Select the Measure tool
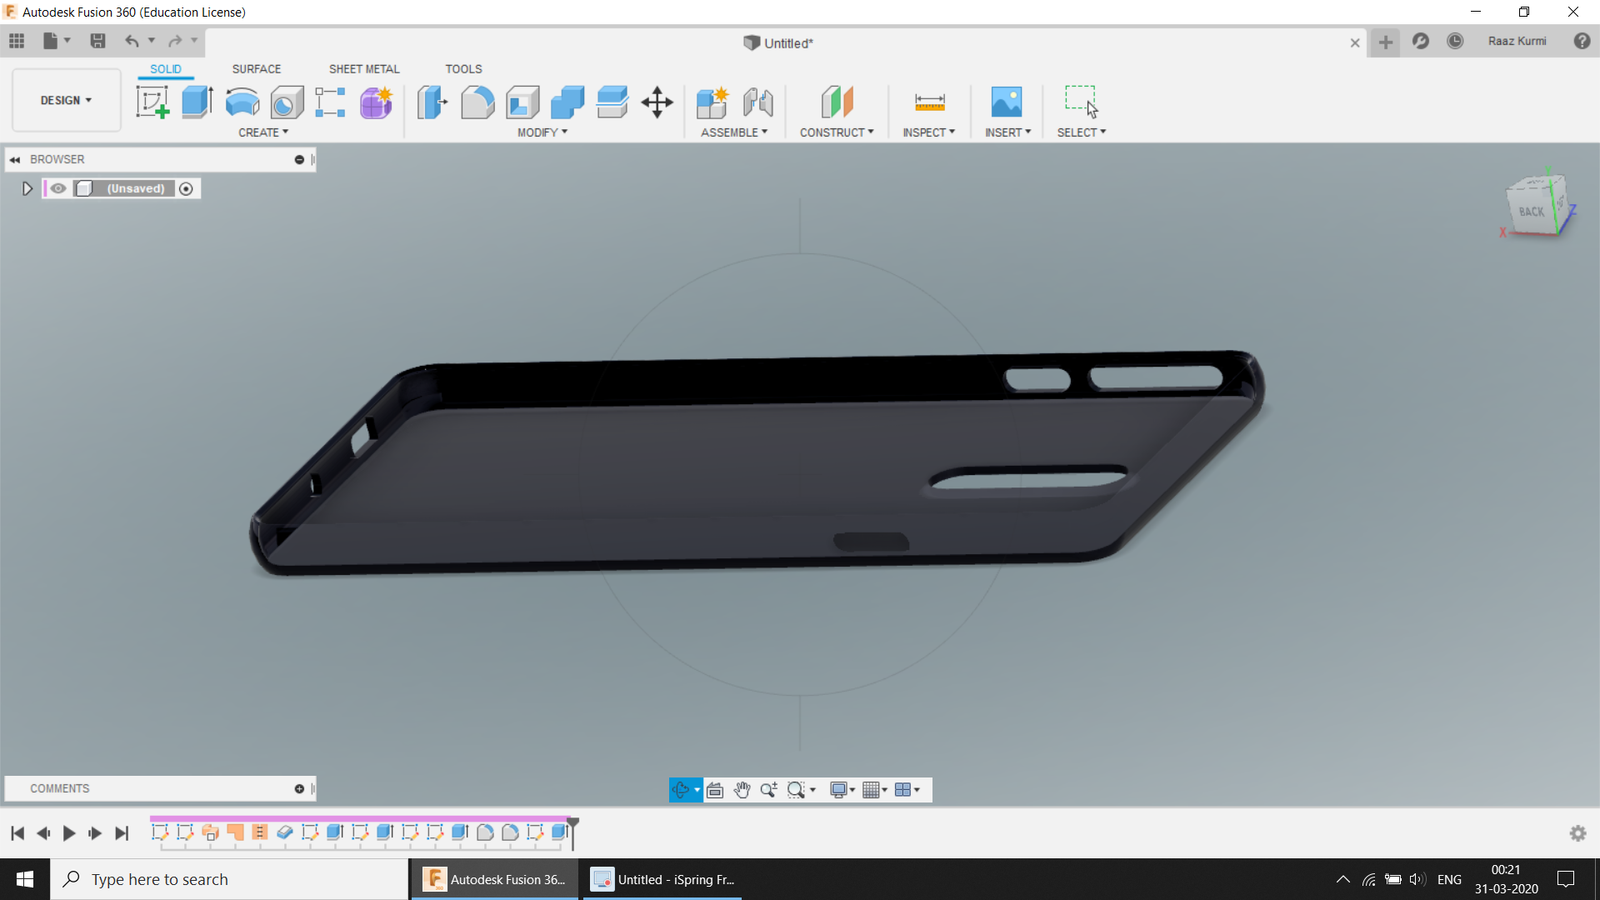 930,102
